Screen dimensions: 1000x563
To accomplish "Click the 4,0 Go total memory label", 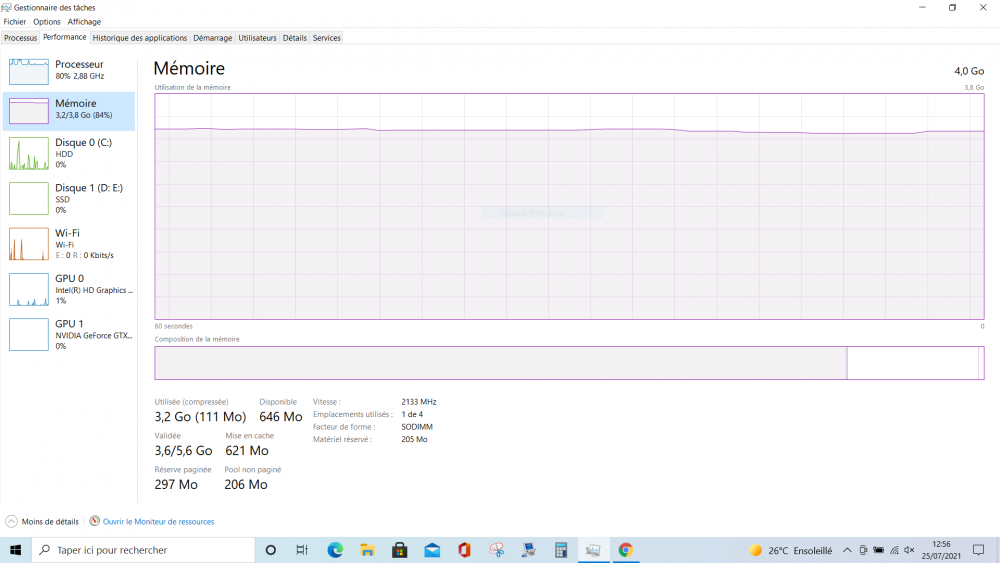I will point(969,71).
